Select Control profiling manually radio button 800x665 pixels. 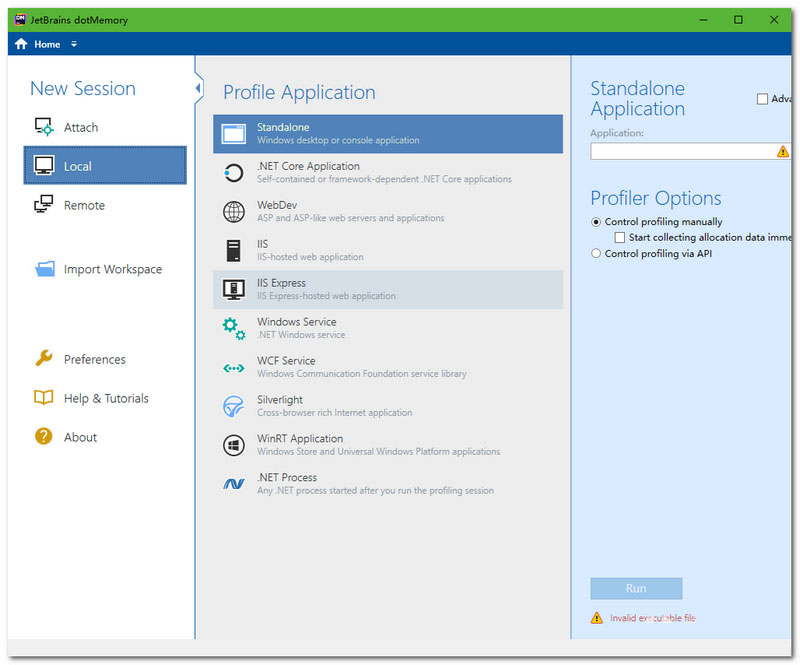[x=596, y=222]
